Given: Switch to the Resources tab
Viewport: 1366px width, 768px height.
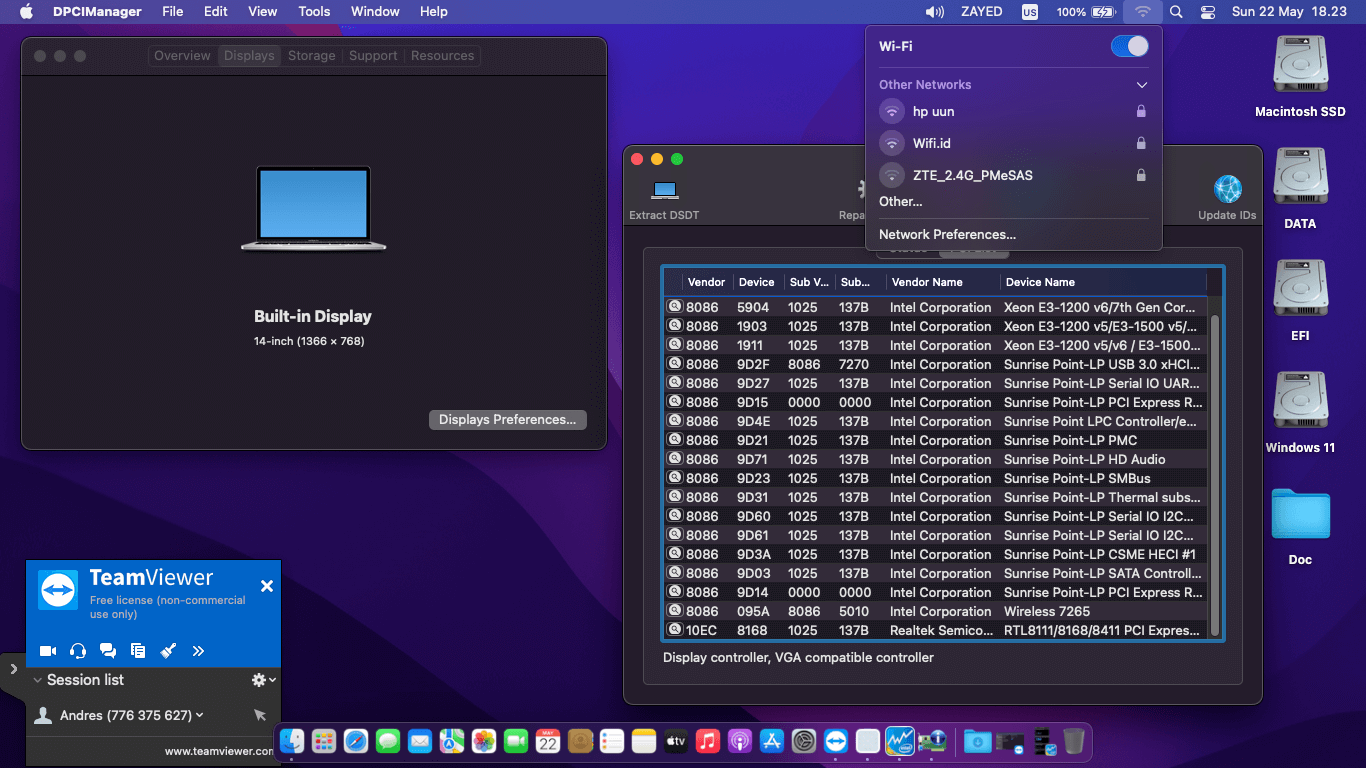Looking at the screenshot, I should point(442,56).
